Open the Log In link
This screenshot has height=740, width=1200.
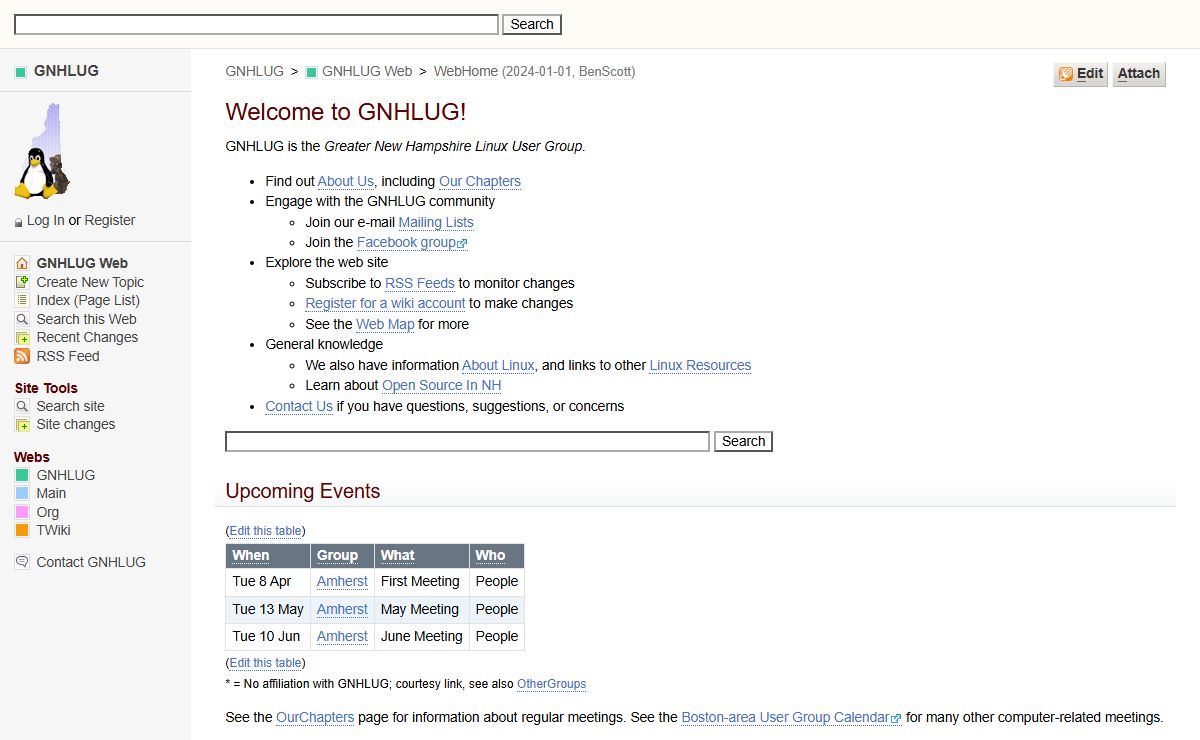[46, 221]
